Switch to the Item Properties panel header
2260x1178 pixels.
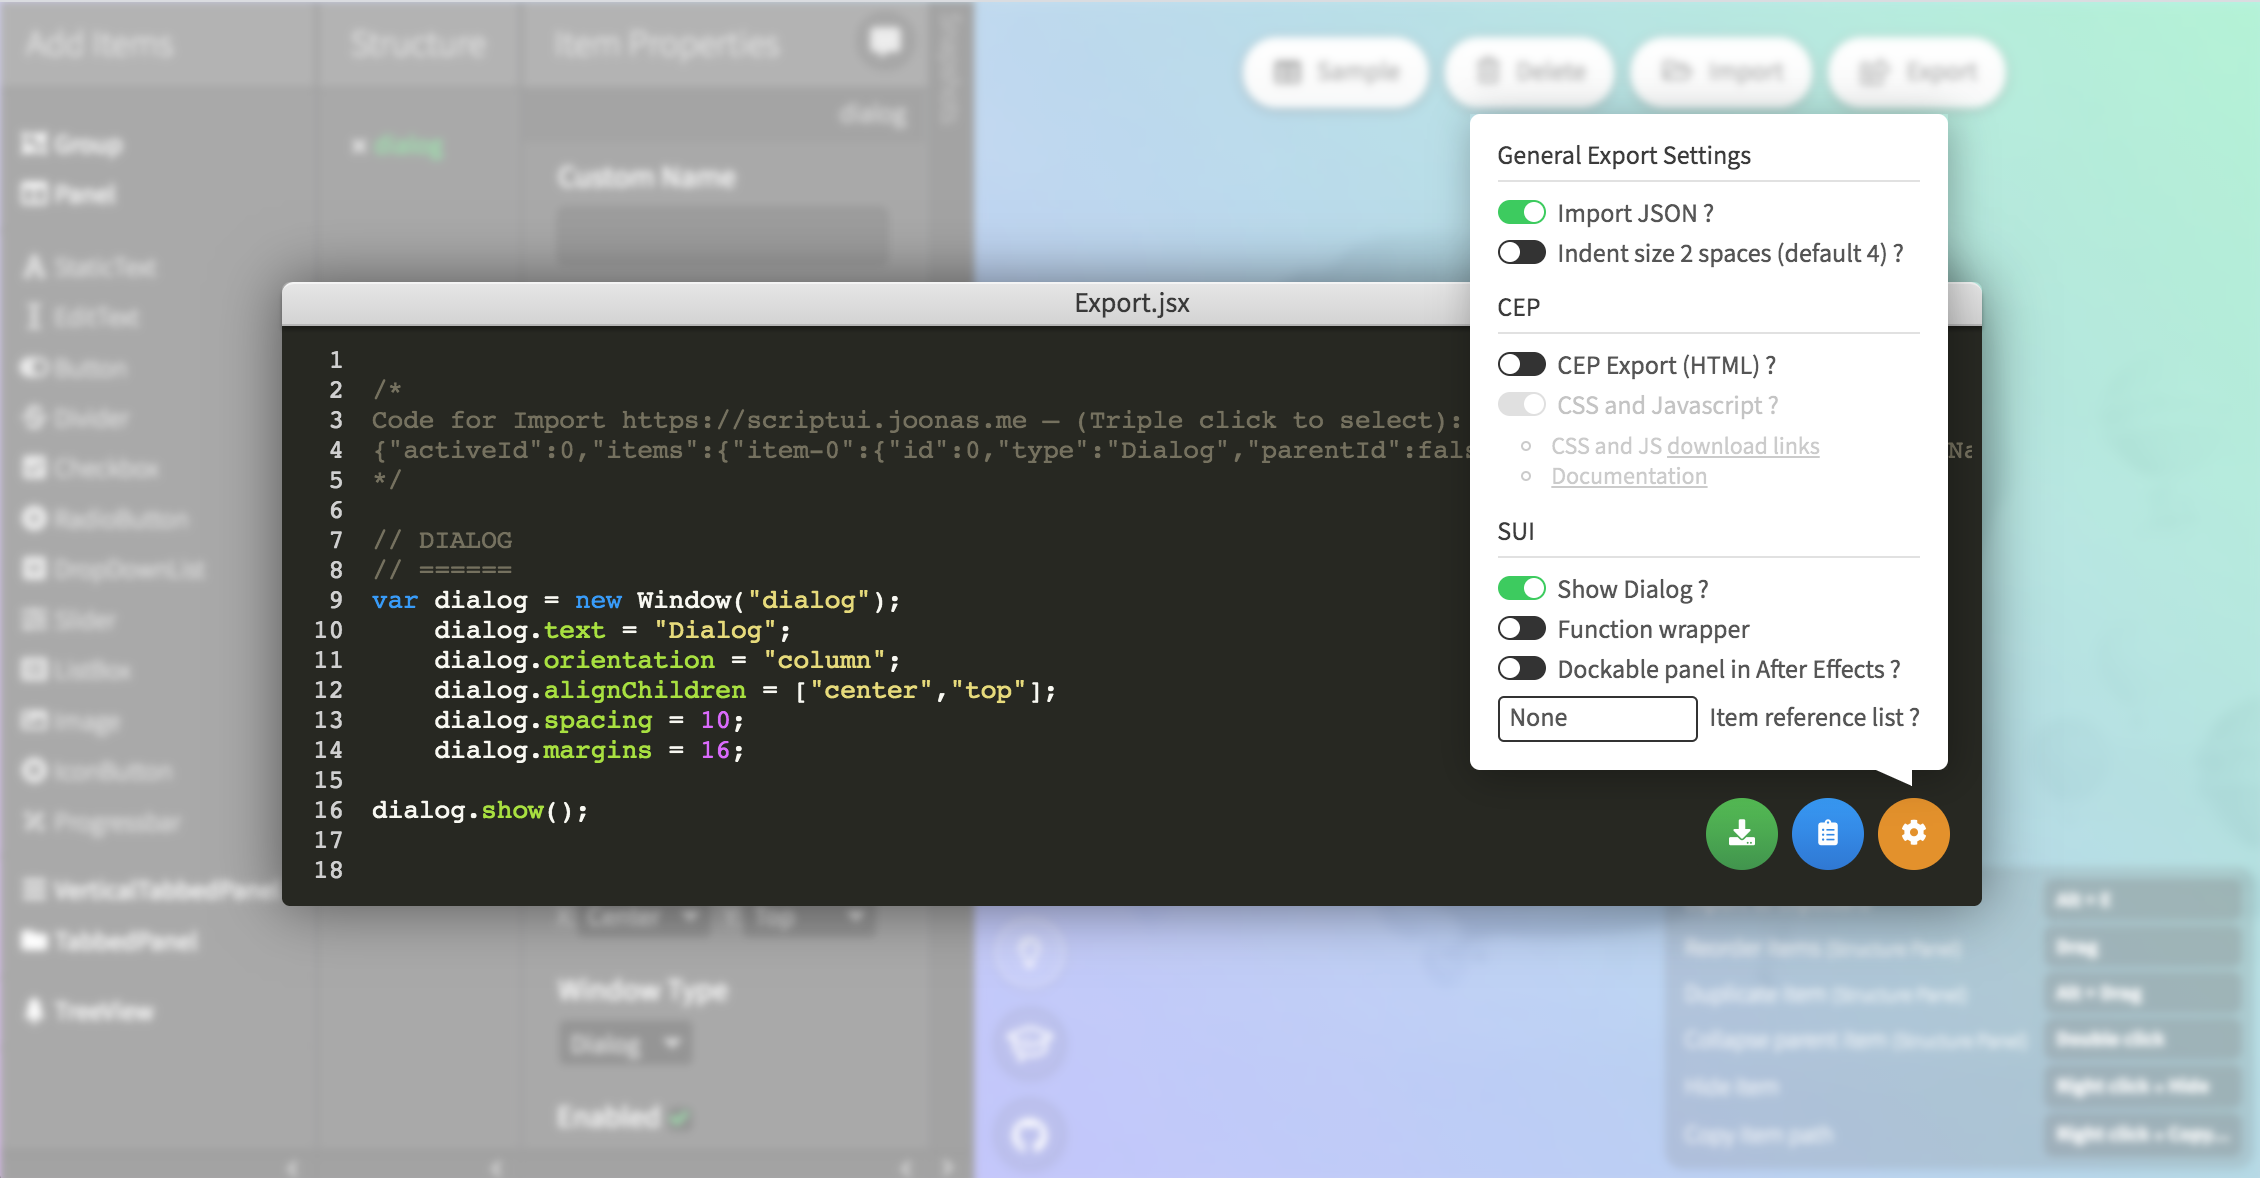tap(666, 44)
